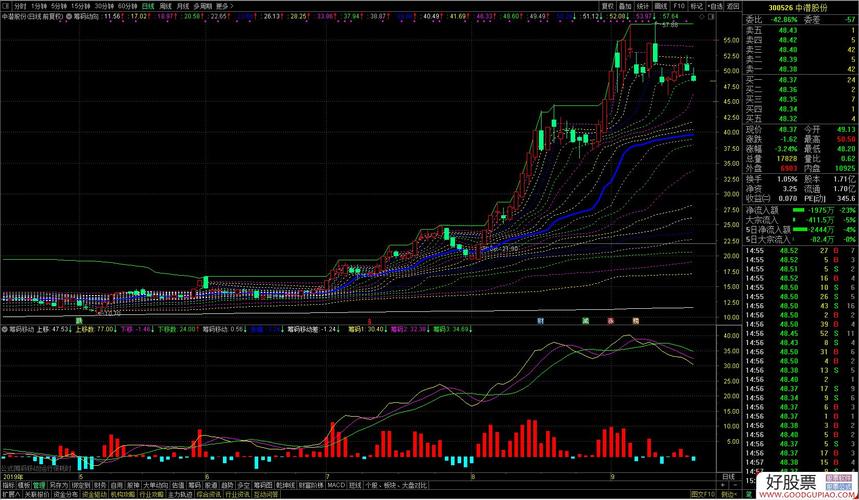Screen dimensions: 859x500
Task: Open the 资金驱动 tab
Action: point(94,494)
